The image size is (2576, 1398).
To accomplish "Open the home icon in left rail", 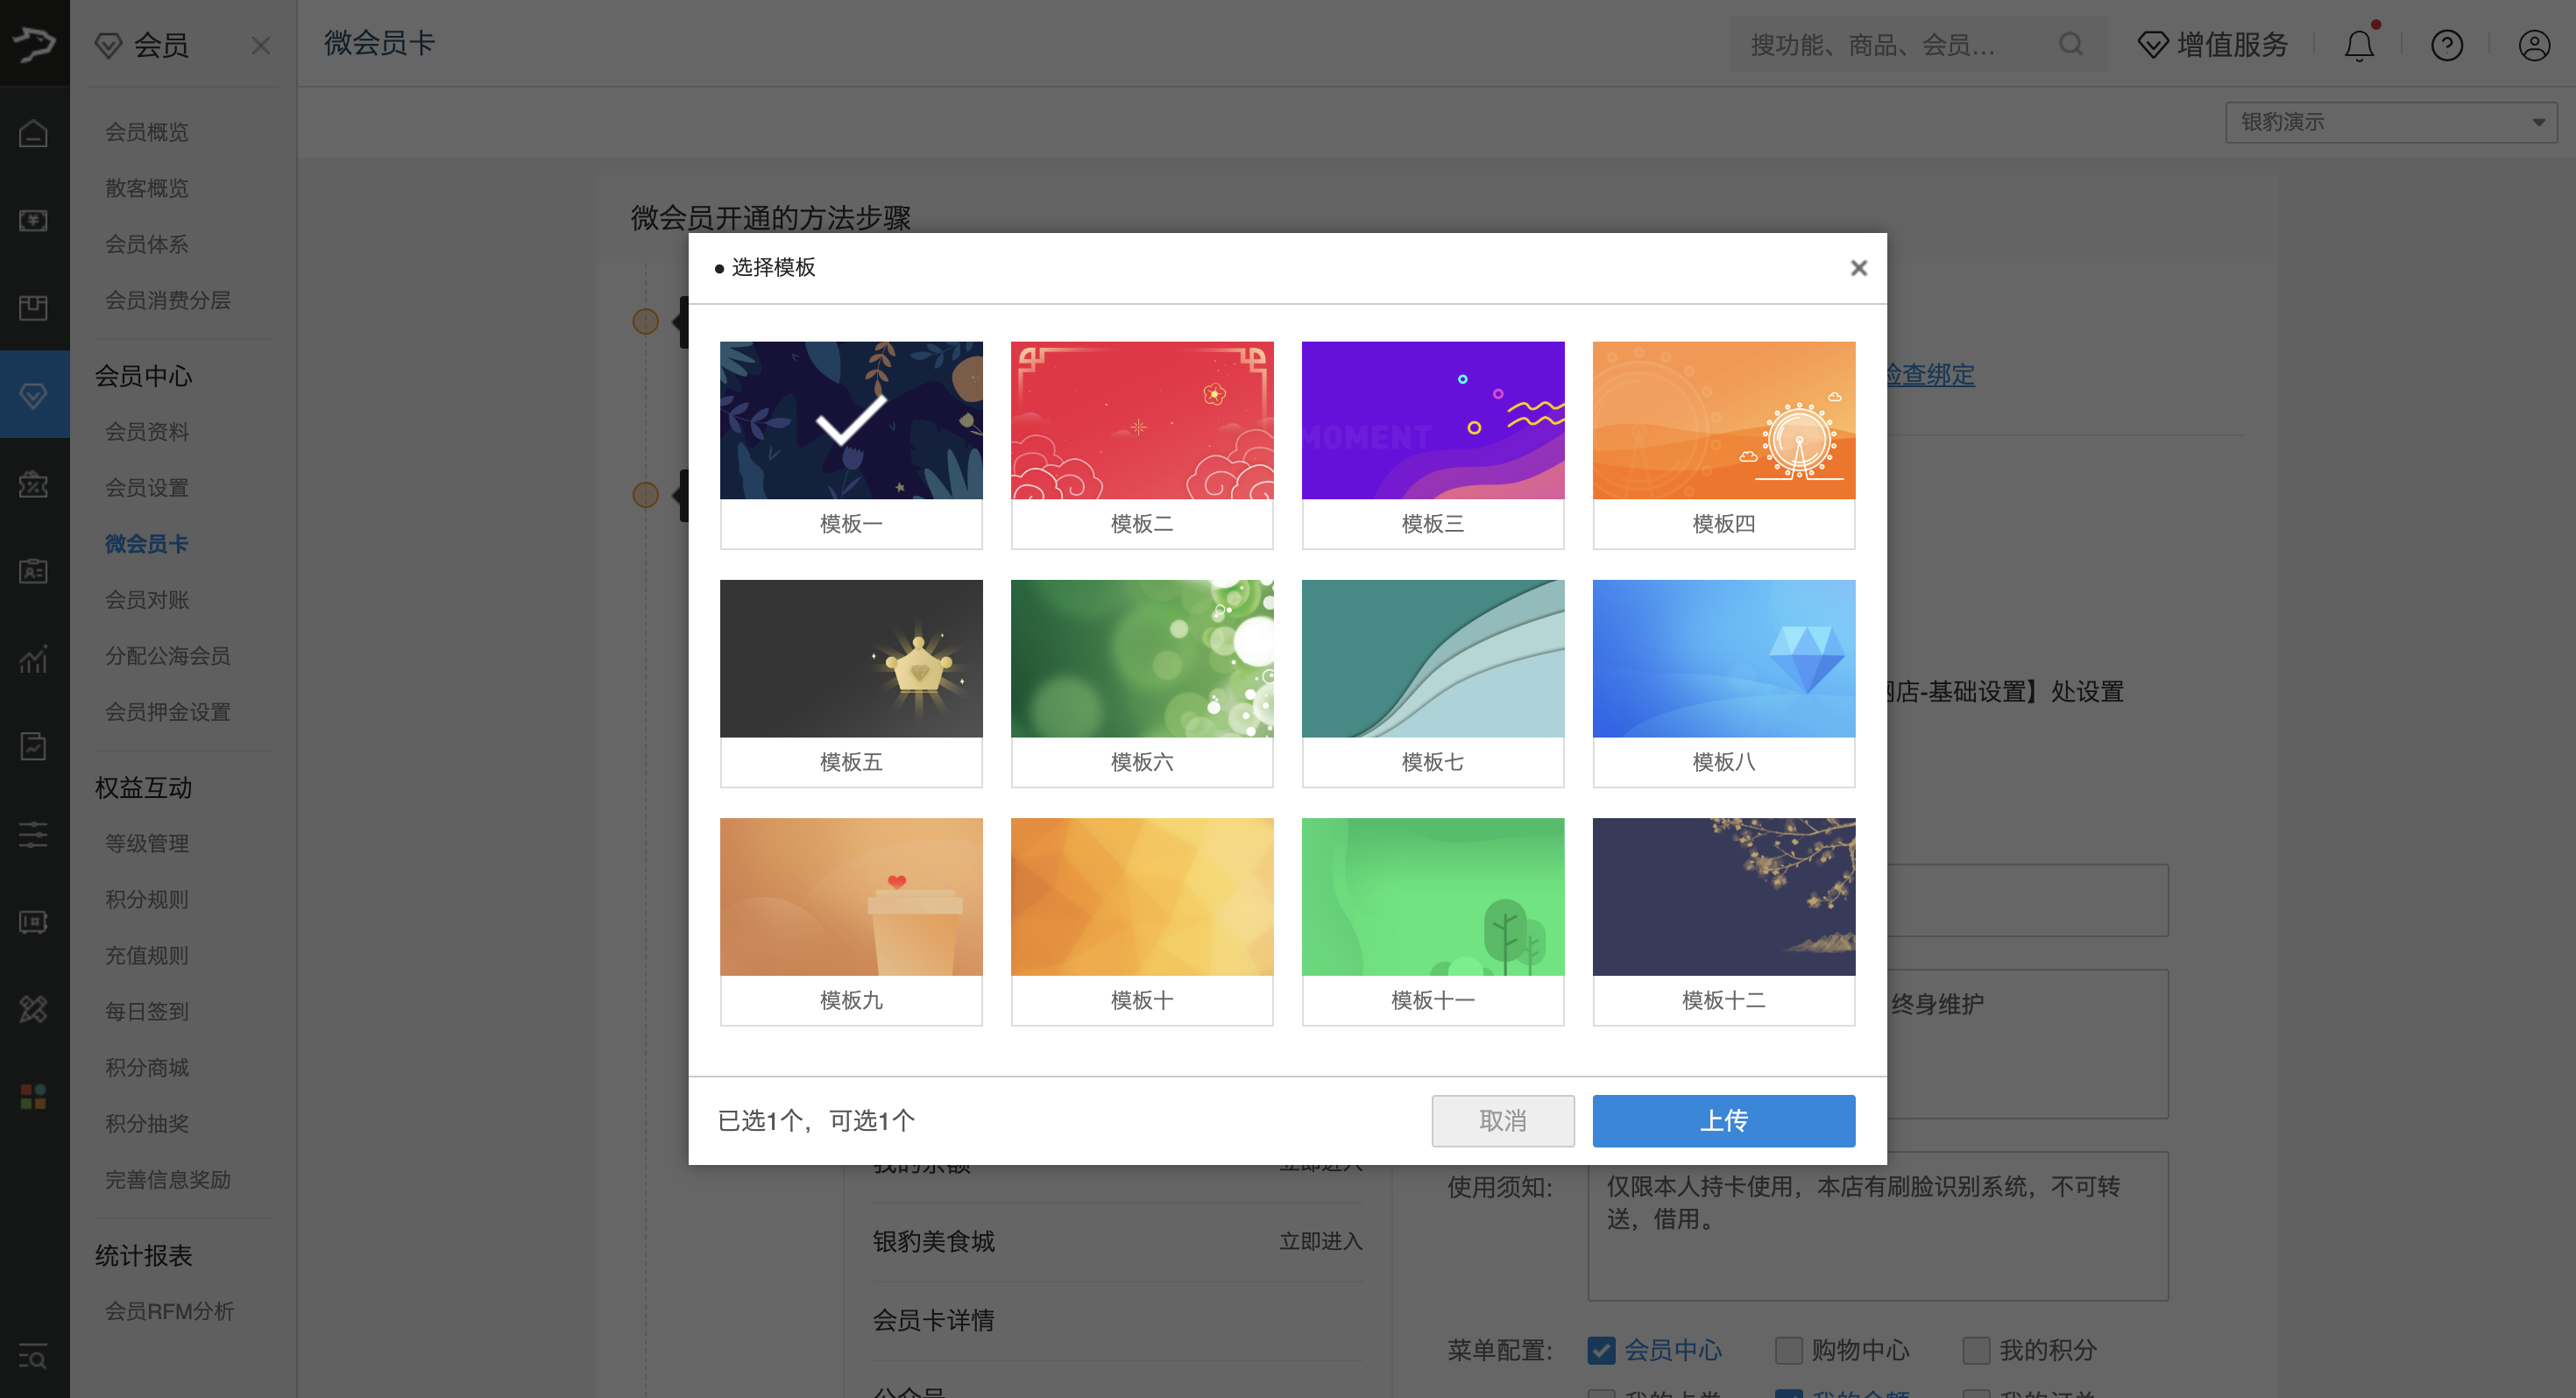I will click(34, 133).
